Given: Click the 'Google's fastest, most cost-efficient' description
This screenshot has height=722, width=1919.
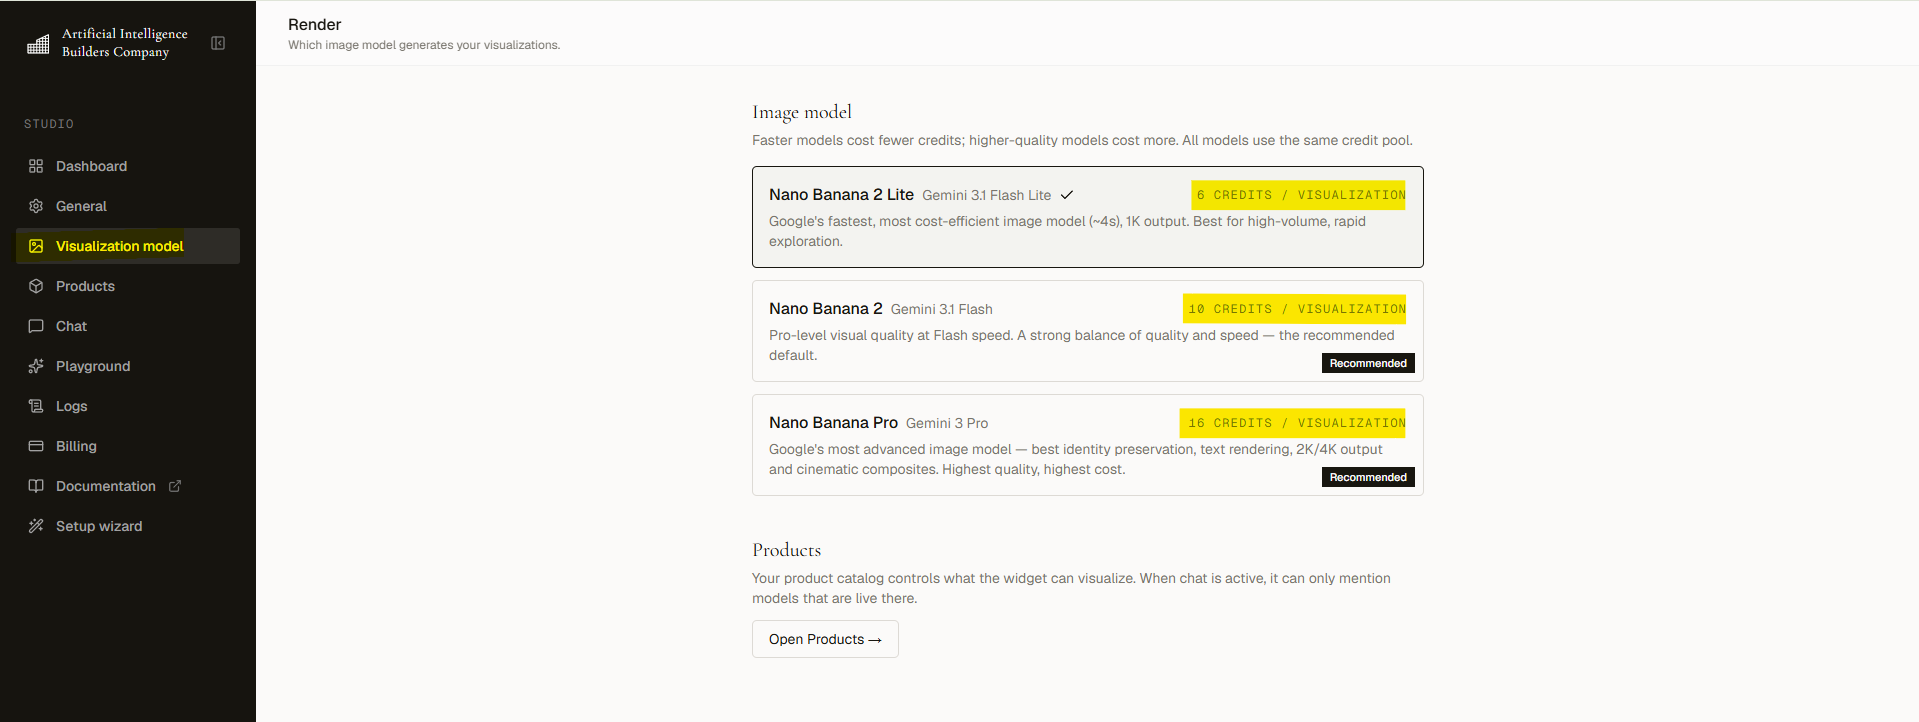Looking at the screenshot, I should click(x=1067, y=231).
